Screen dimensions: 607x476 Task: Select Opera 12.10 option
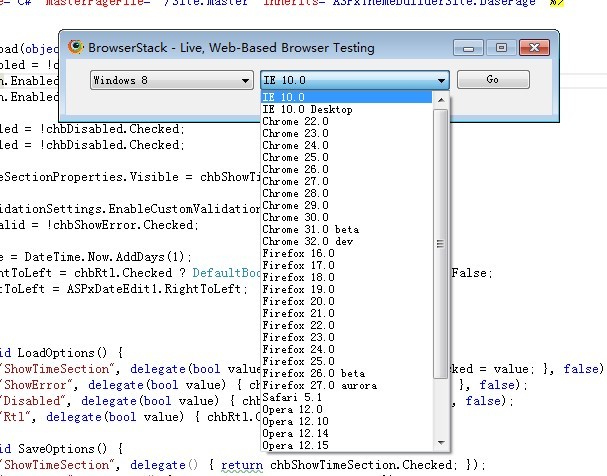pyautogui.click(x=346, y=421)
